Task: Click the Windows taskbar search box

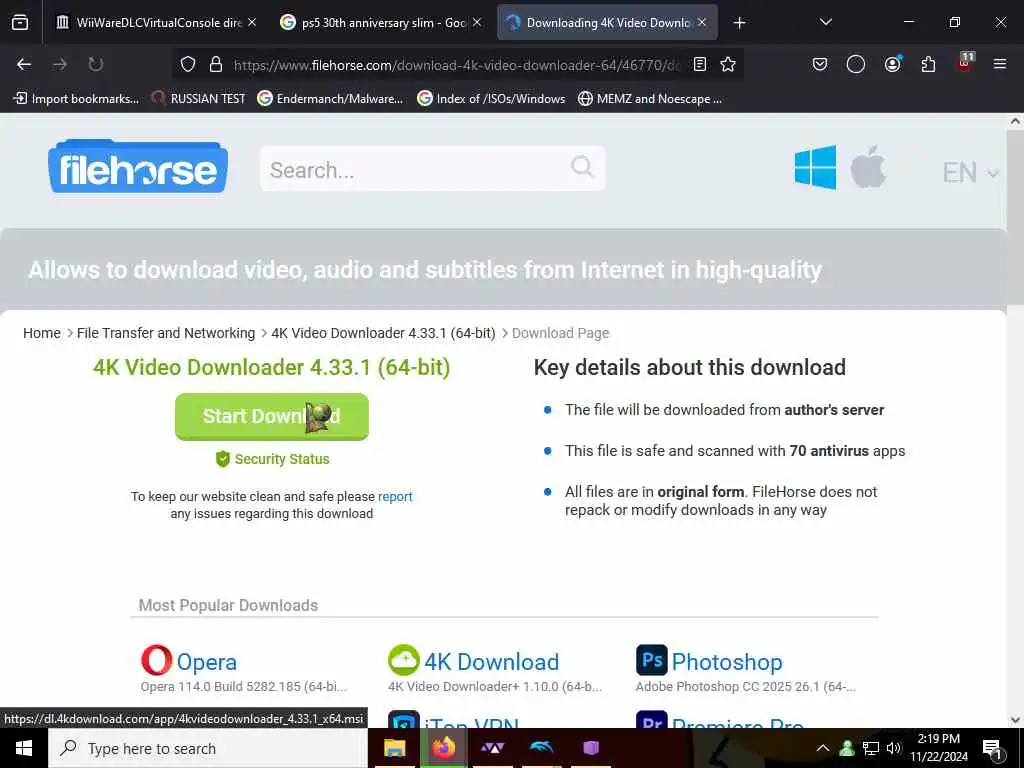Action: point(208,748)
